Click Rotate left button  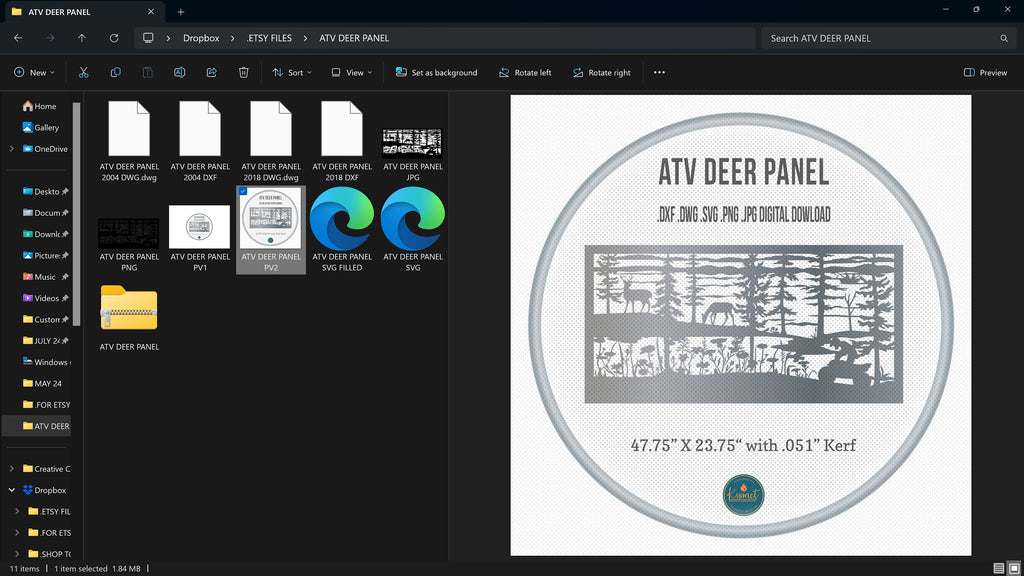[525, 72]
